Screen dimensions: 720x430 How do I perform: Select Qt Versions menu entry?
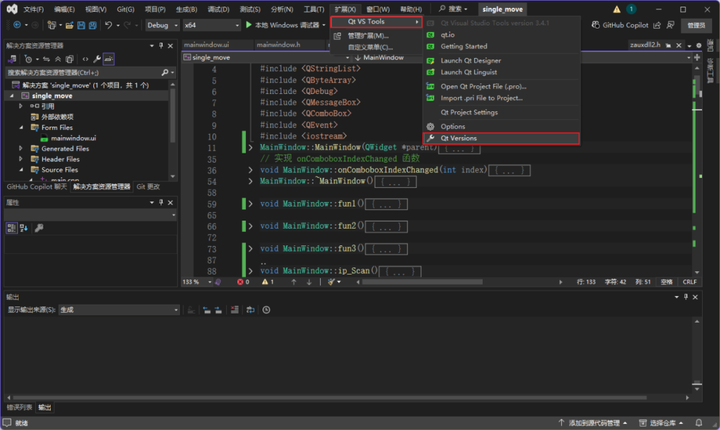coord(501,138)
